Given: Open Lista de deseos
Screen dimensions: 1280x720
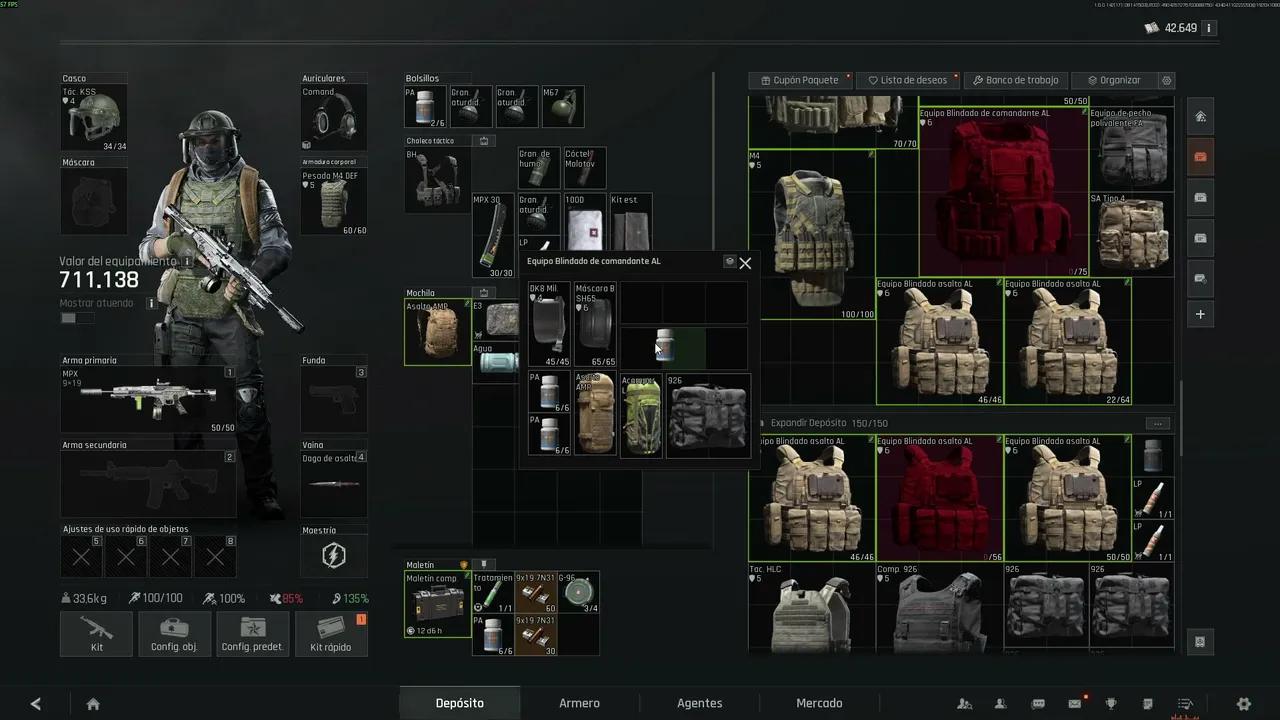Looking at the screenshot, I should coord(908,80).
